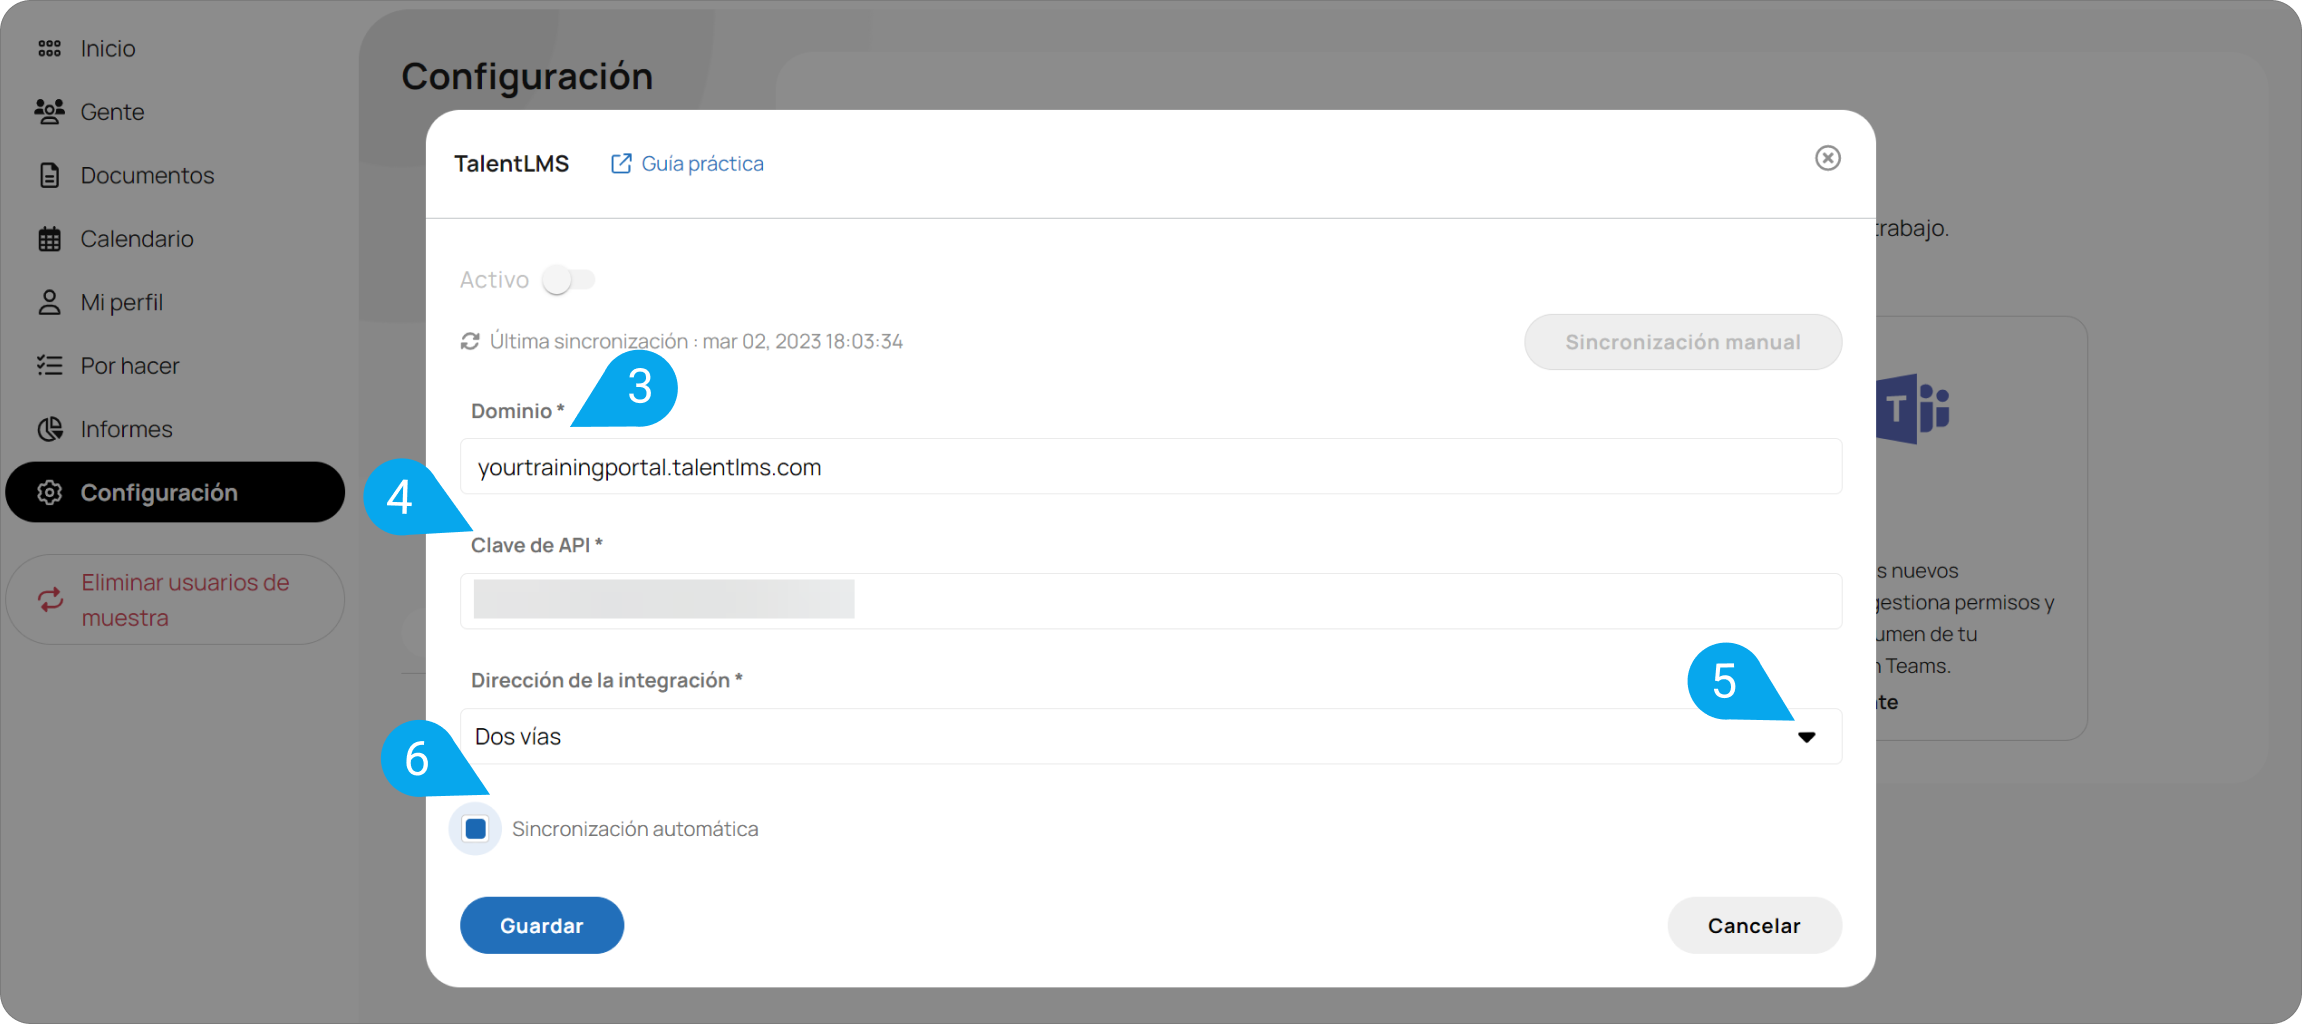The image size is (2302, 1024).
Task: Click the Última sincronización timestamp text
Action: 696,341
